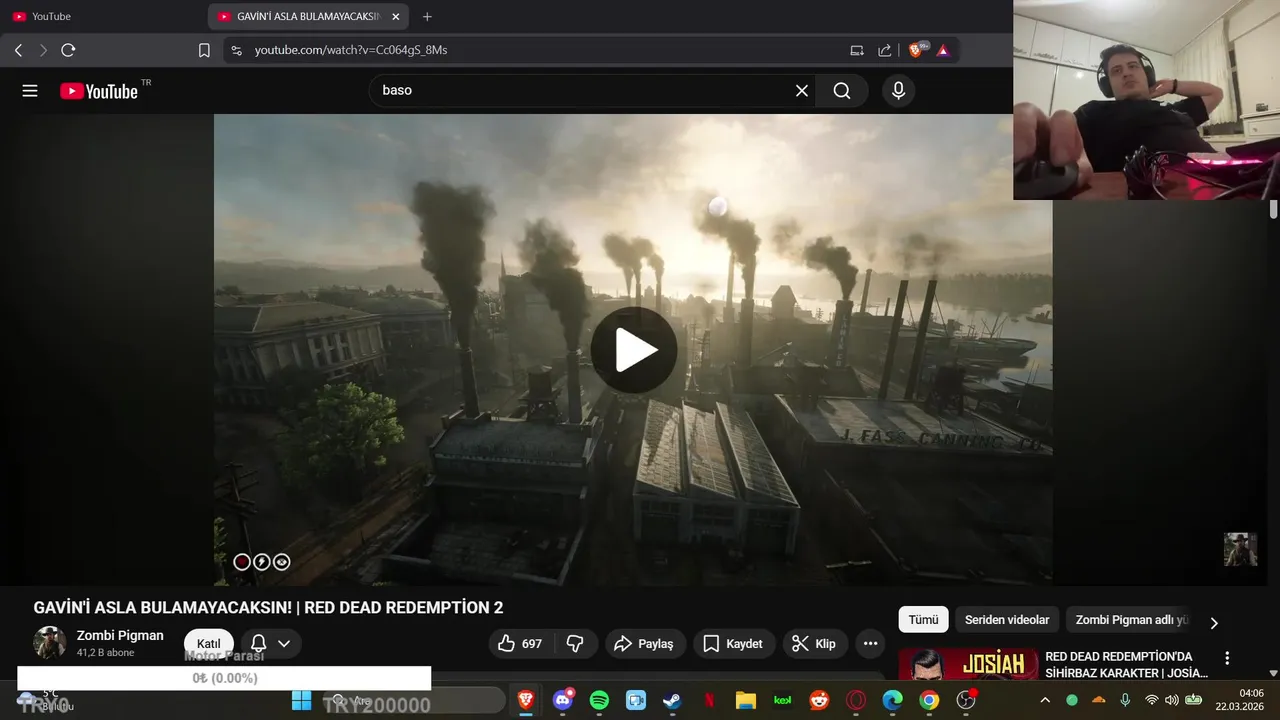Open site settings icon in address bar
This screenshot has width=1280, height=720.
(236, 50)
